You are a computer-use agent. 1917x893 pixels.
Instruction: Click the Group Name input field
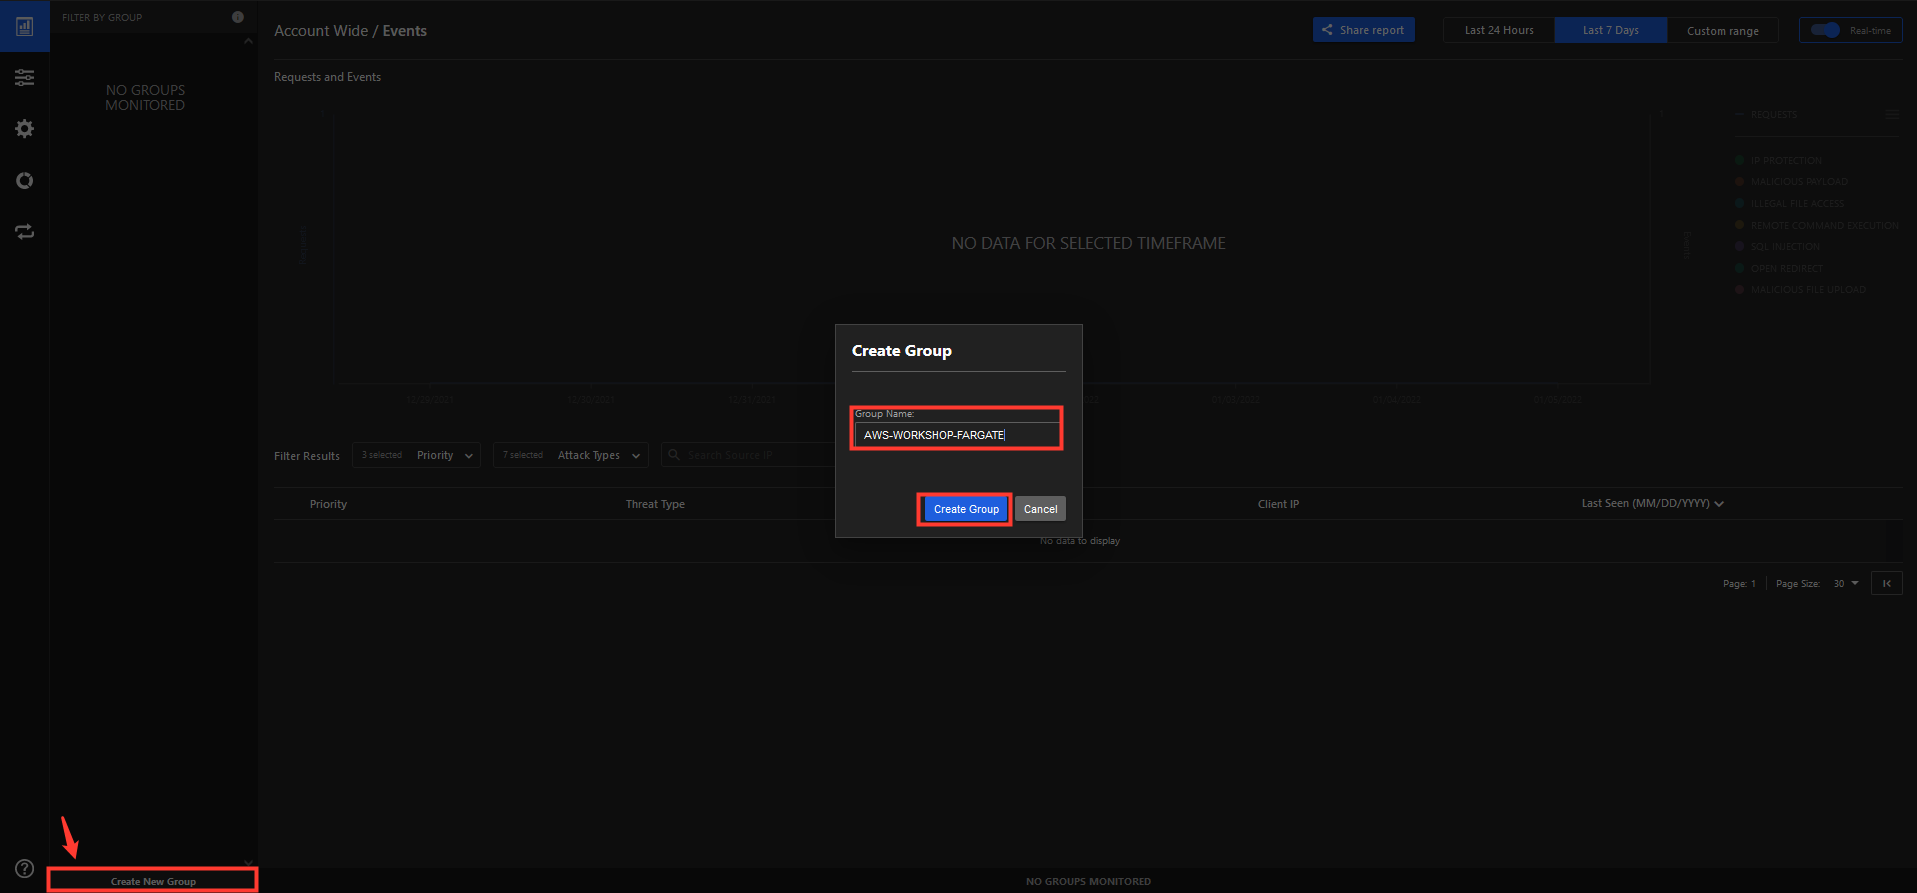[957, 435]
